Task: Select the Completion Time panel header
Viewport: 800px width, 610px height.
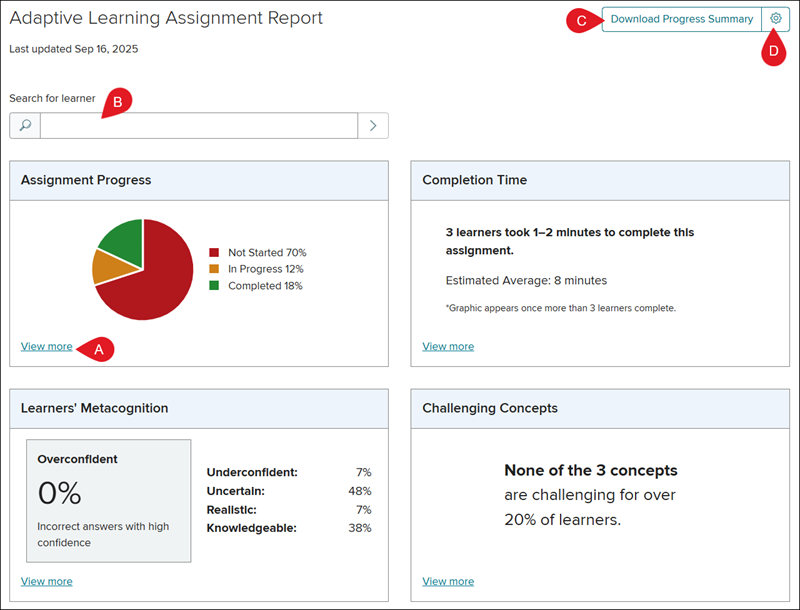Action: pyautogui.click(x=600, y=181)
